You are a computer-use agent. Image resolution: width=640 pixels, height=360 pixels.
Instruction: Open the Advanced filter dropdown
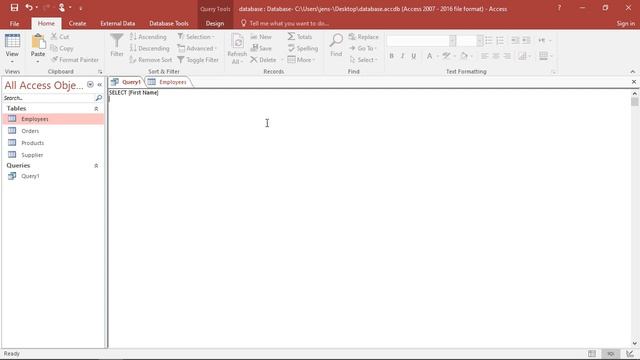click(x=197, y=48)
